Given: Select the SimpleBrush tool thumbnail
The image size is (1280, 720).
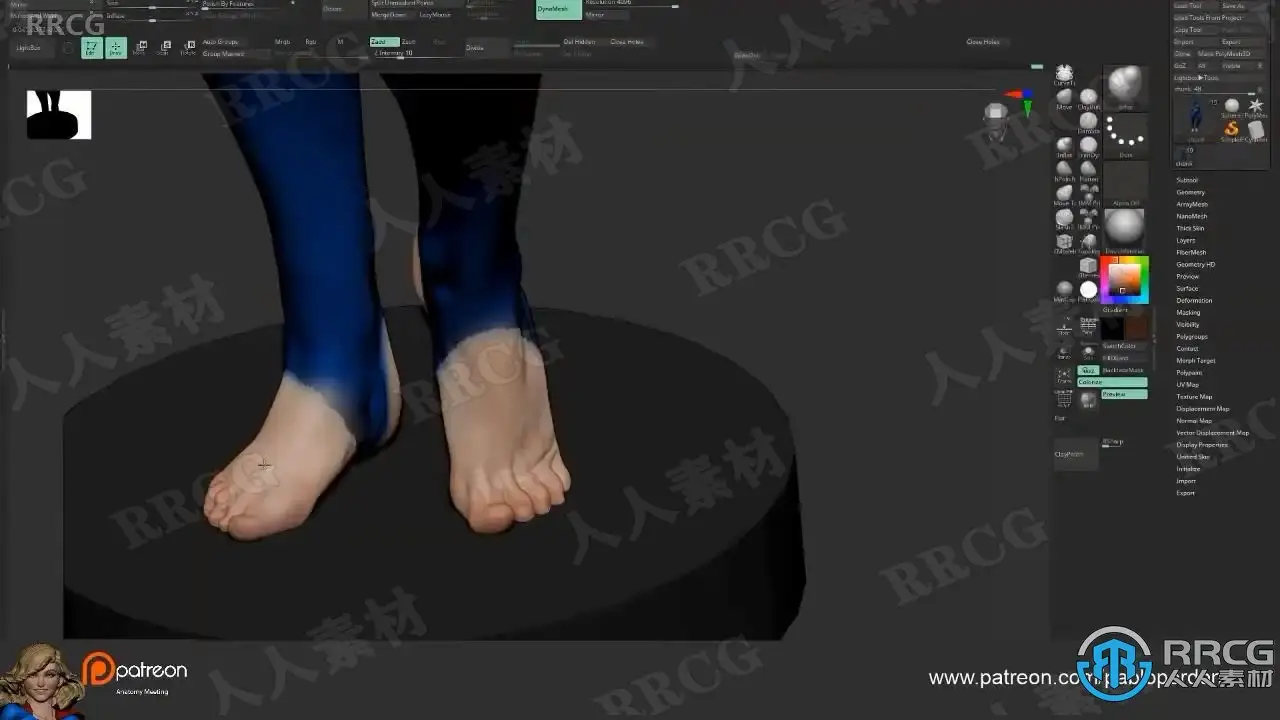Looking at the screenshot, I should [x=1232, y=130].
